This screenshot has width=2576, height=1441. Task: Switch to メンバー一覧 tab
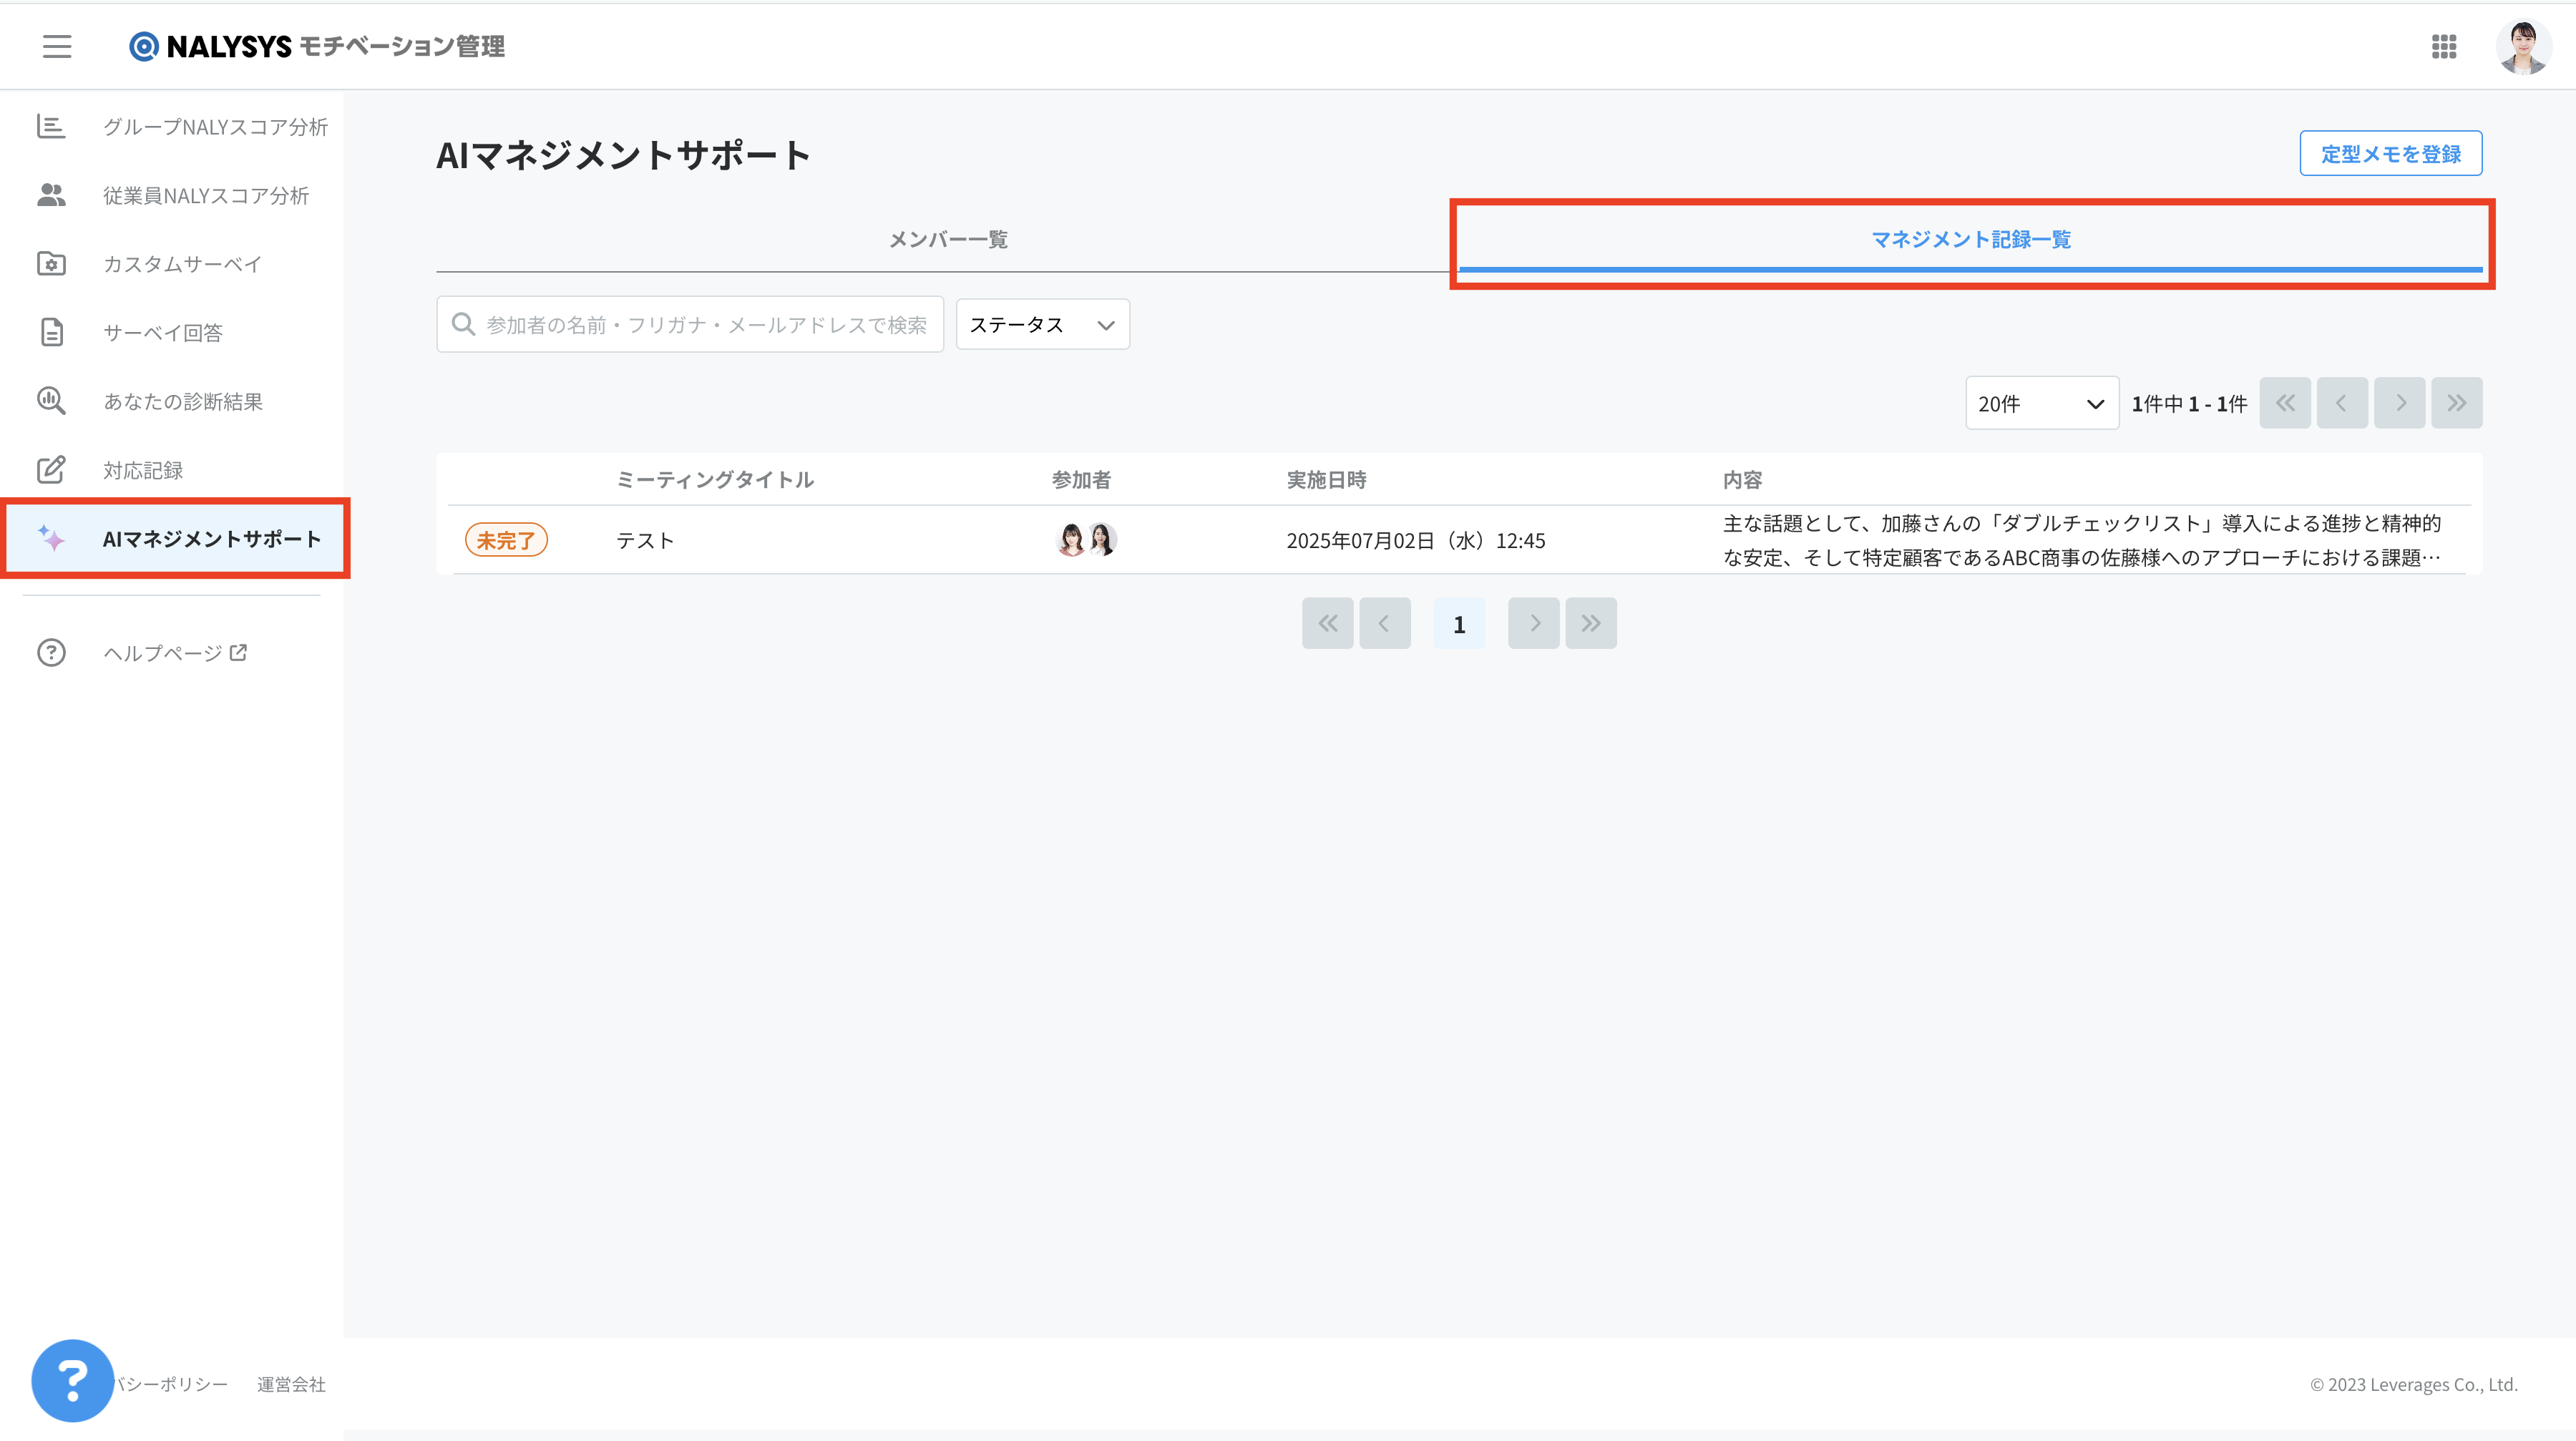948,239
